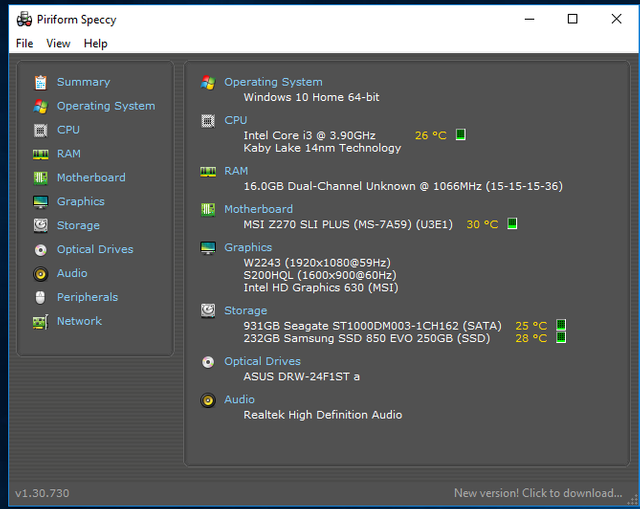Screen dimensions: 640x509
Task: Click the Audio heading link in summary
Action: pos(239,400)
